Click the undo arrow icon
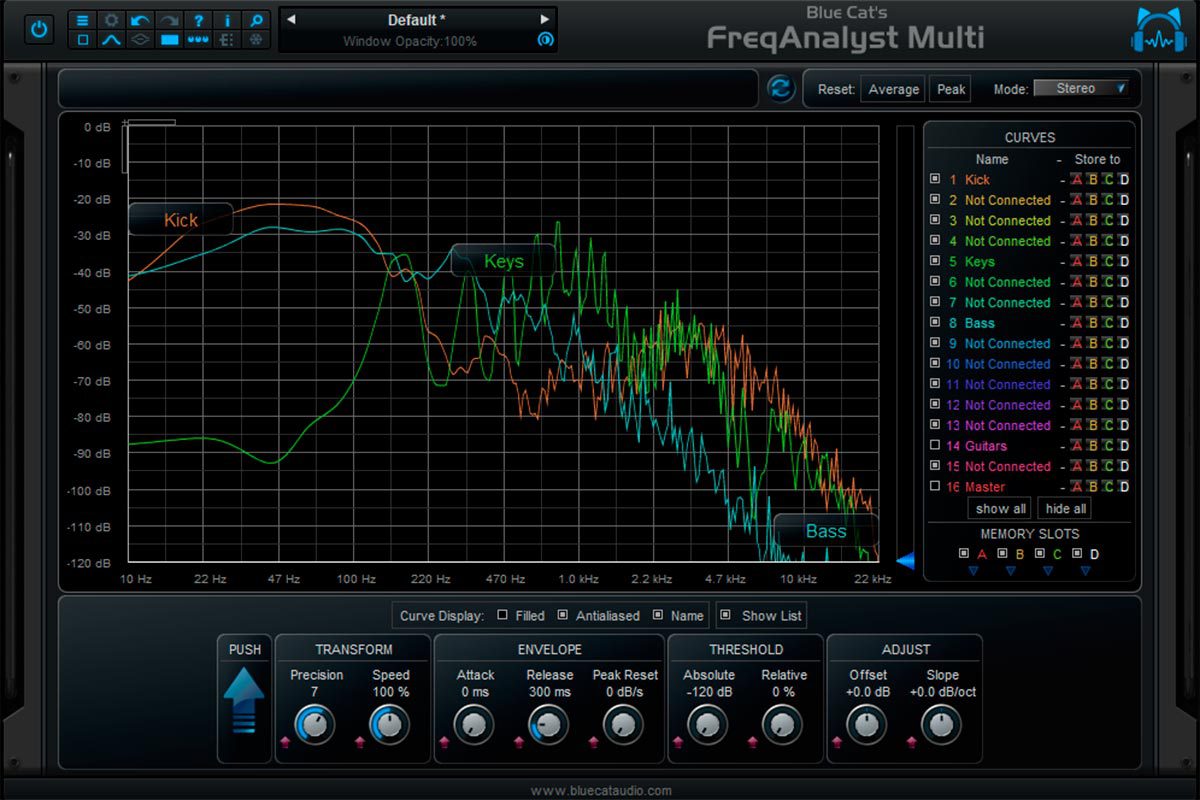This screenshot has width=1200, height=800. point(141,20)
